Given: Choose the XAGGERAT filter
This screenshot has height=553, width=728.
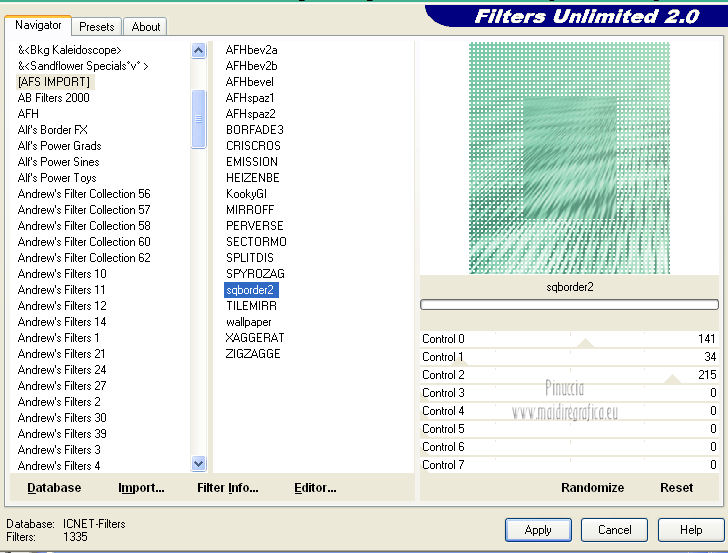Looking at the screenshot, I should 255,338.
